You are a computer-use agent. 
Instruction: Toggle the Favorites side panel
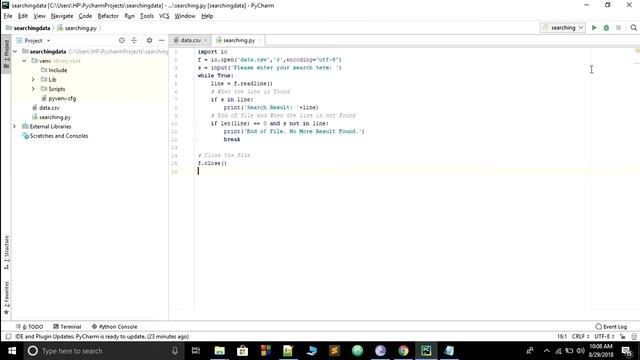point(6,298)
